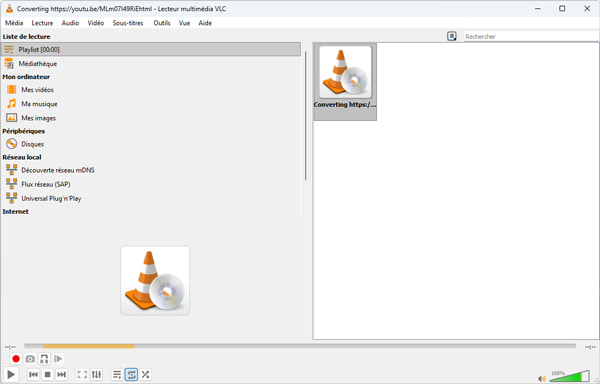Open the Lecture menu

pos(42,23)
